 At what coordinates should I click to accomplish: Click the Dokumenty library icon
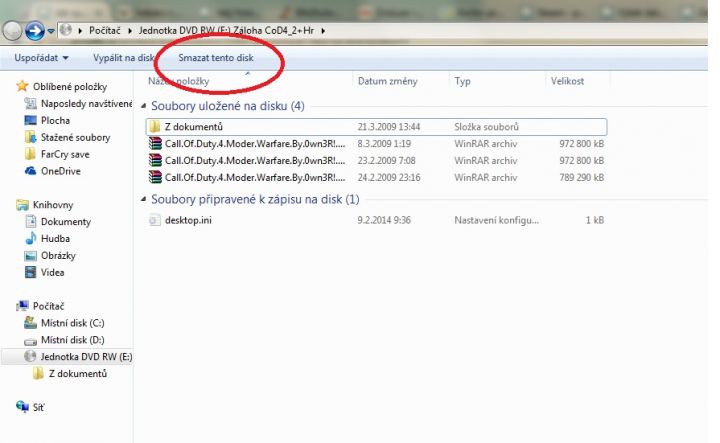click(30, 222)
